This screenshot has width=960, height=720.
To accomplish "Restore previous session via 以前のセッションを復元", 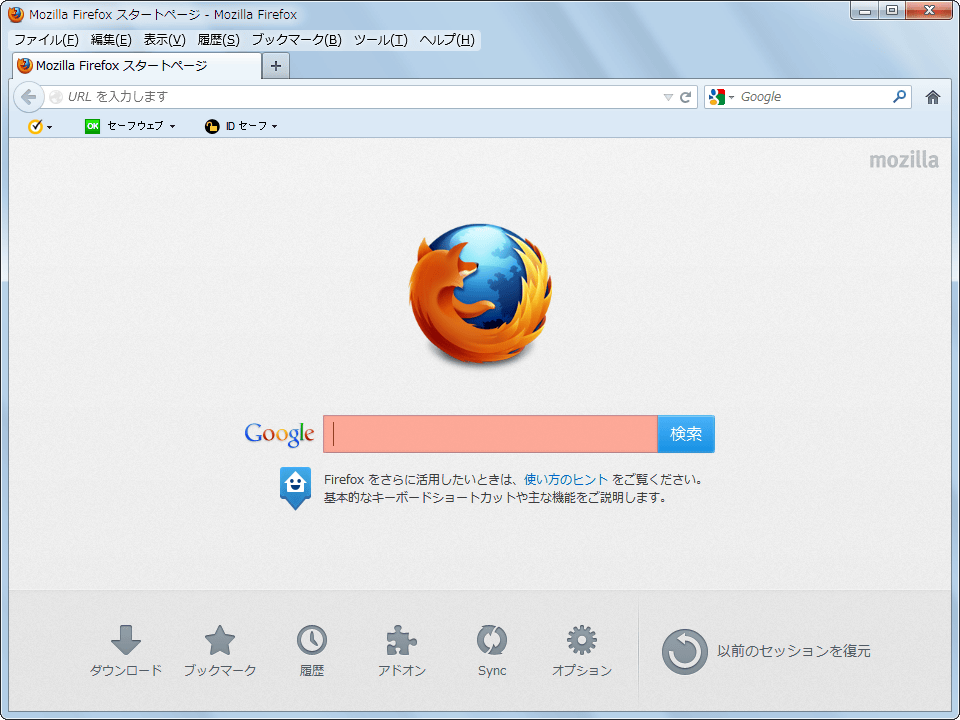I will [x=766, y=651].
